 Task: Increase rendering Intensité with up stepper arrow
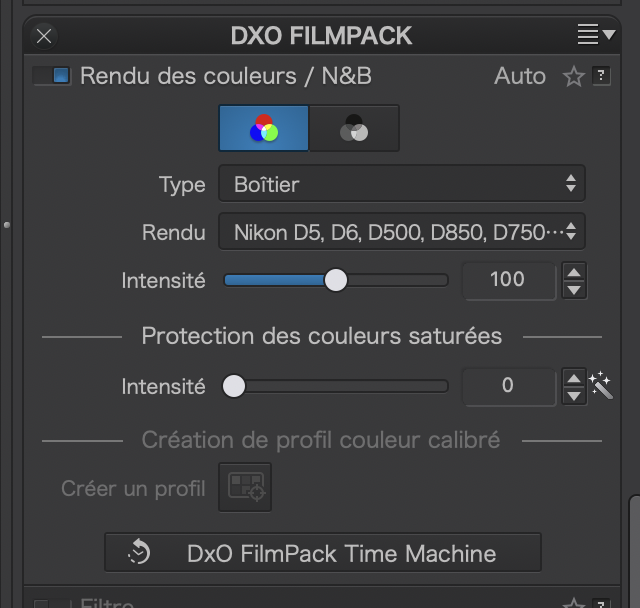point(574,272)
